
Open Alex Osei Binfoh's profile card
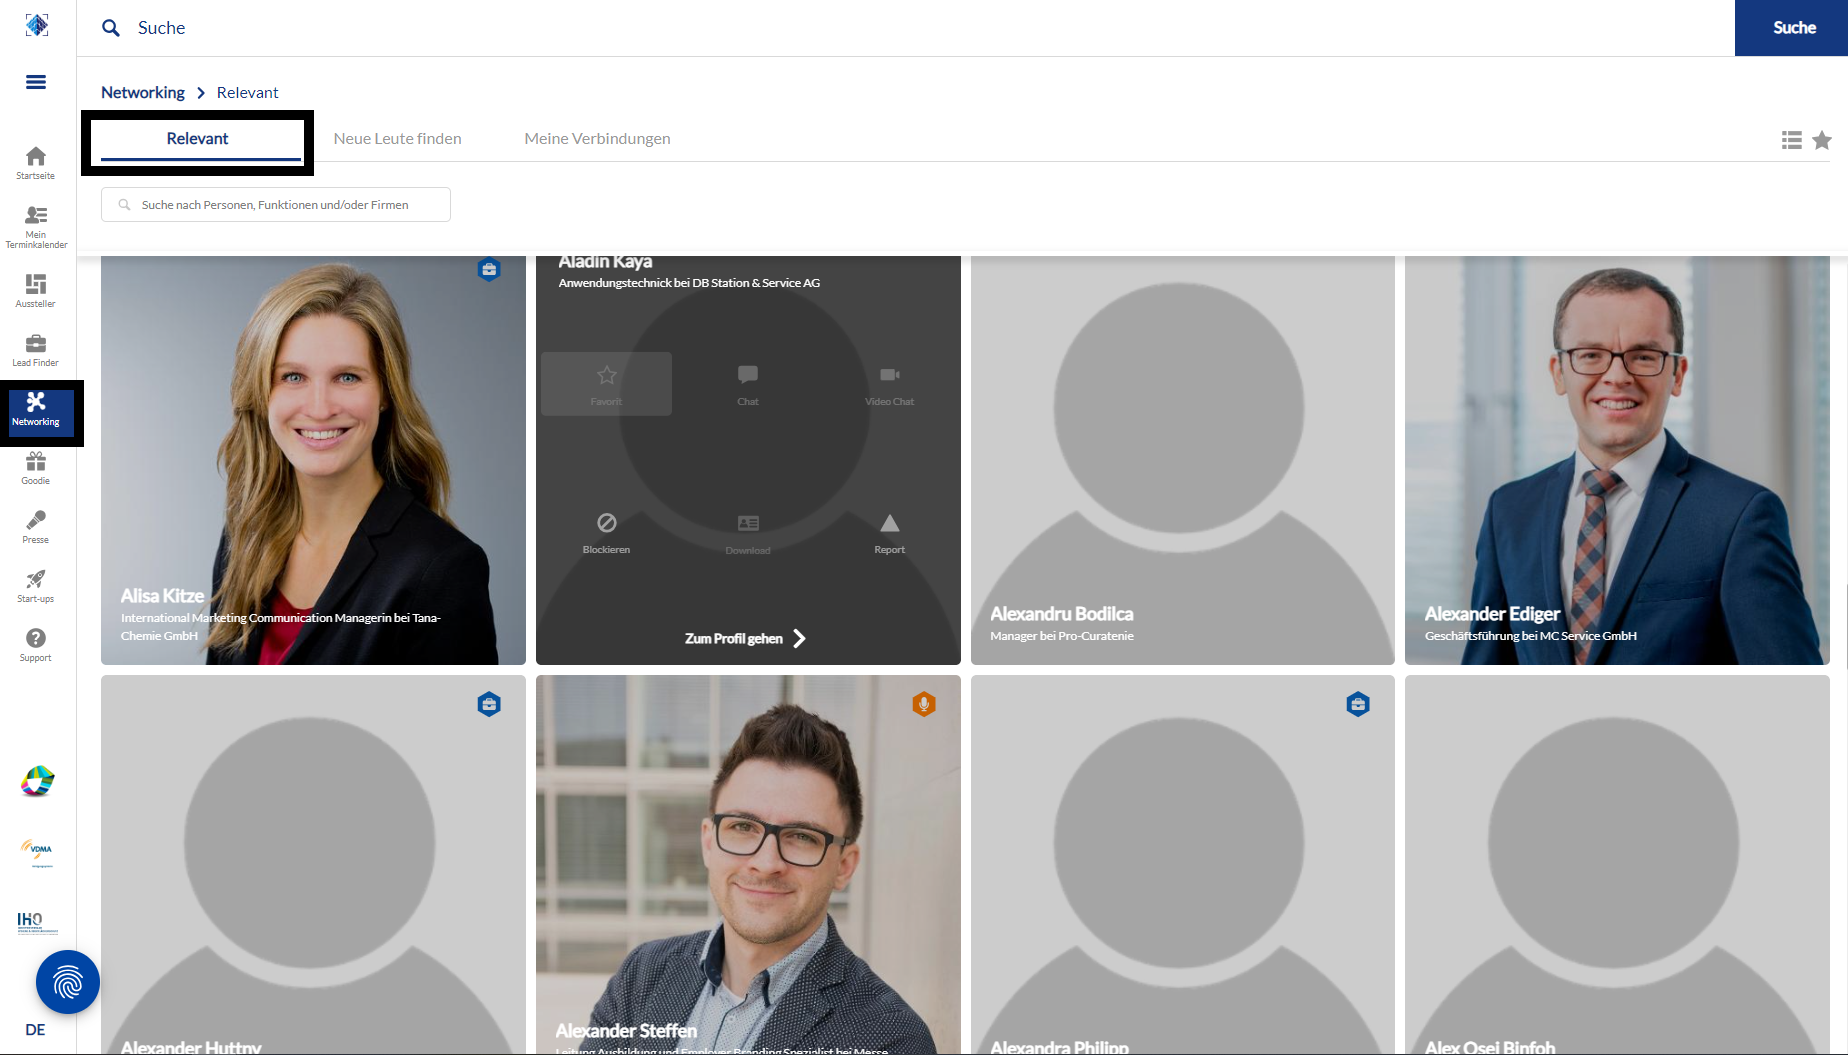click(x=1617, y=865)
